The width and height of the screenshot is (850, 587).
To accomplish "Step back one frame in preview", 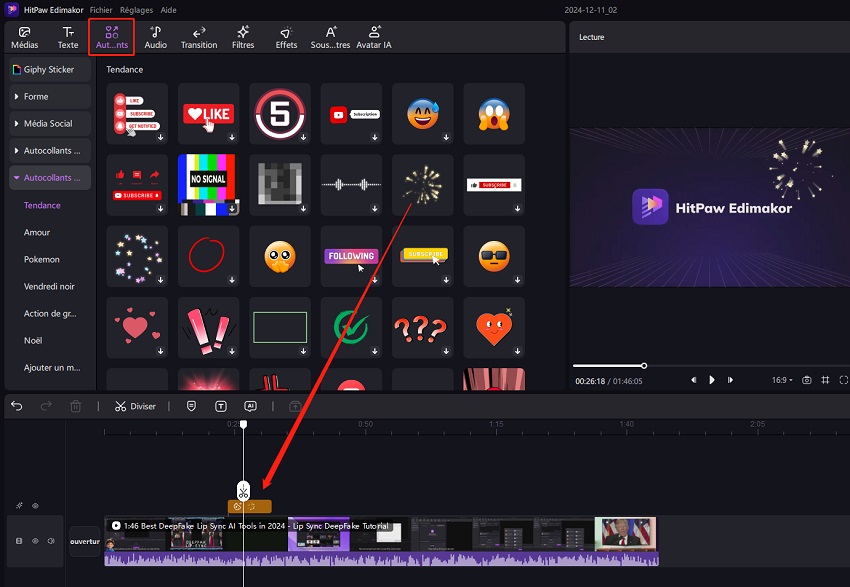I will coord(693,380).
